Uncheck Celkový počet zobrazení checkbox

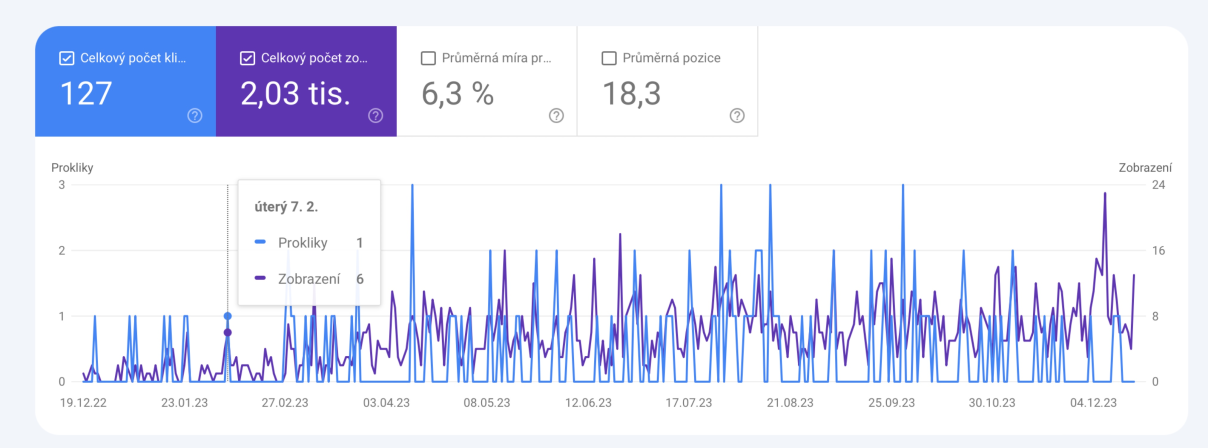click(x=247, y=58)
